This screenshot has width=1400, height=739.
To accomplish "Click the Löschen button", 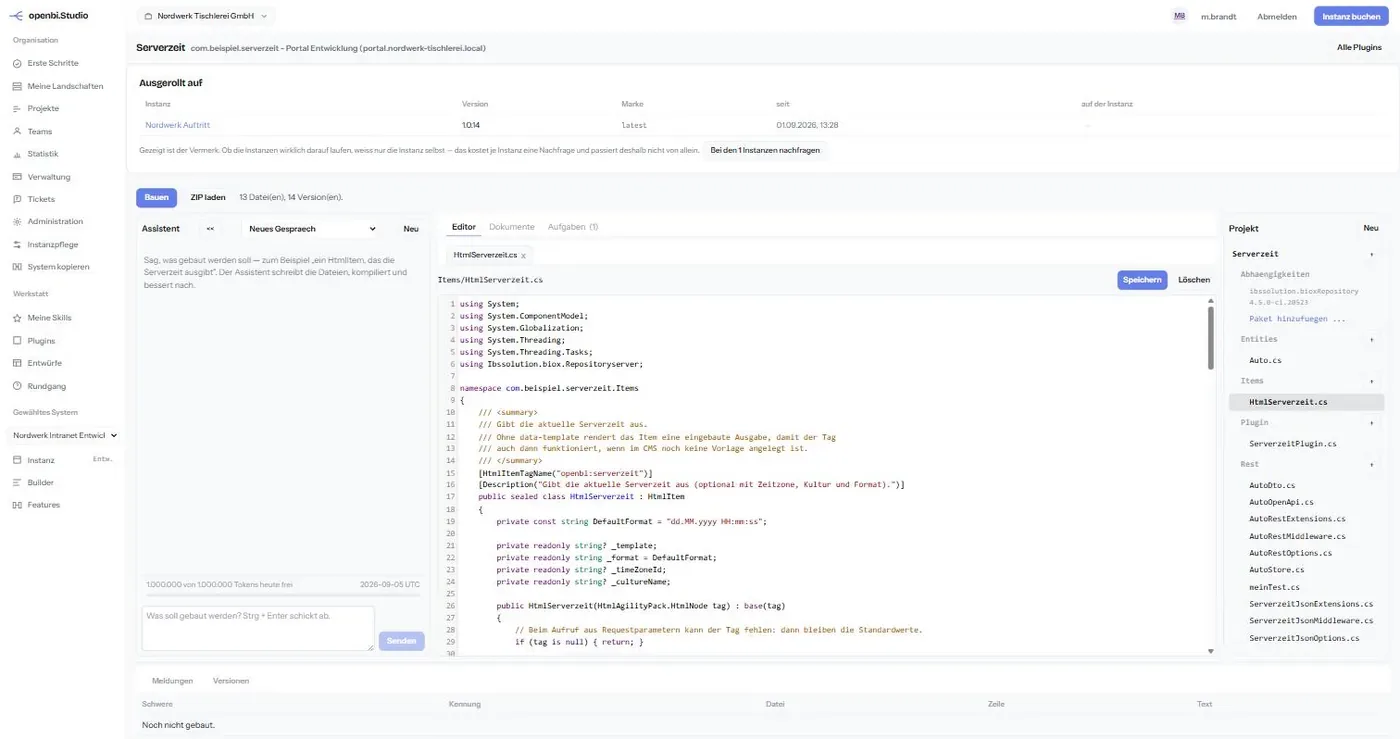I will tap(1194, 280).
